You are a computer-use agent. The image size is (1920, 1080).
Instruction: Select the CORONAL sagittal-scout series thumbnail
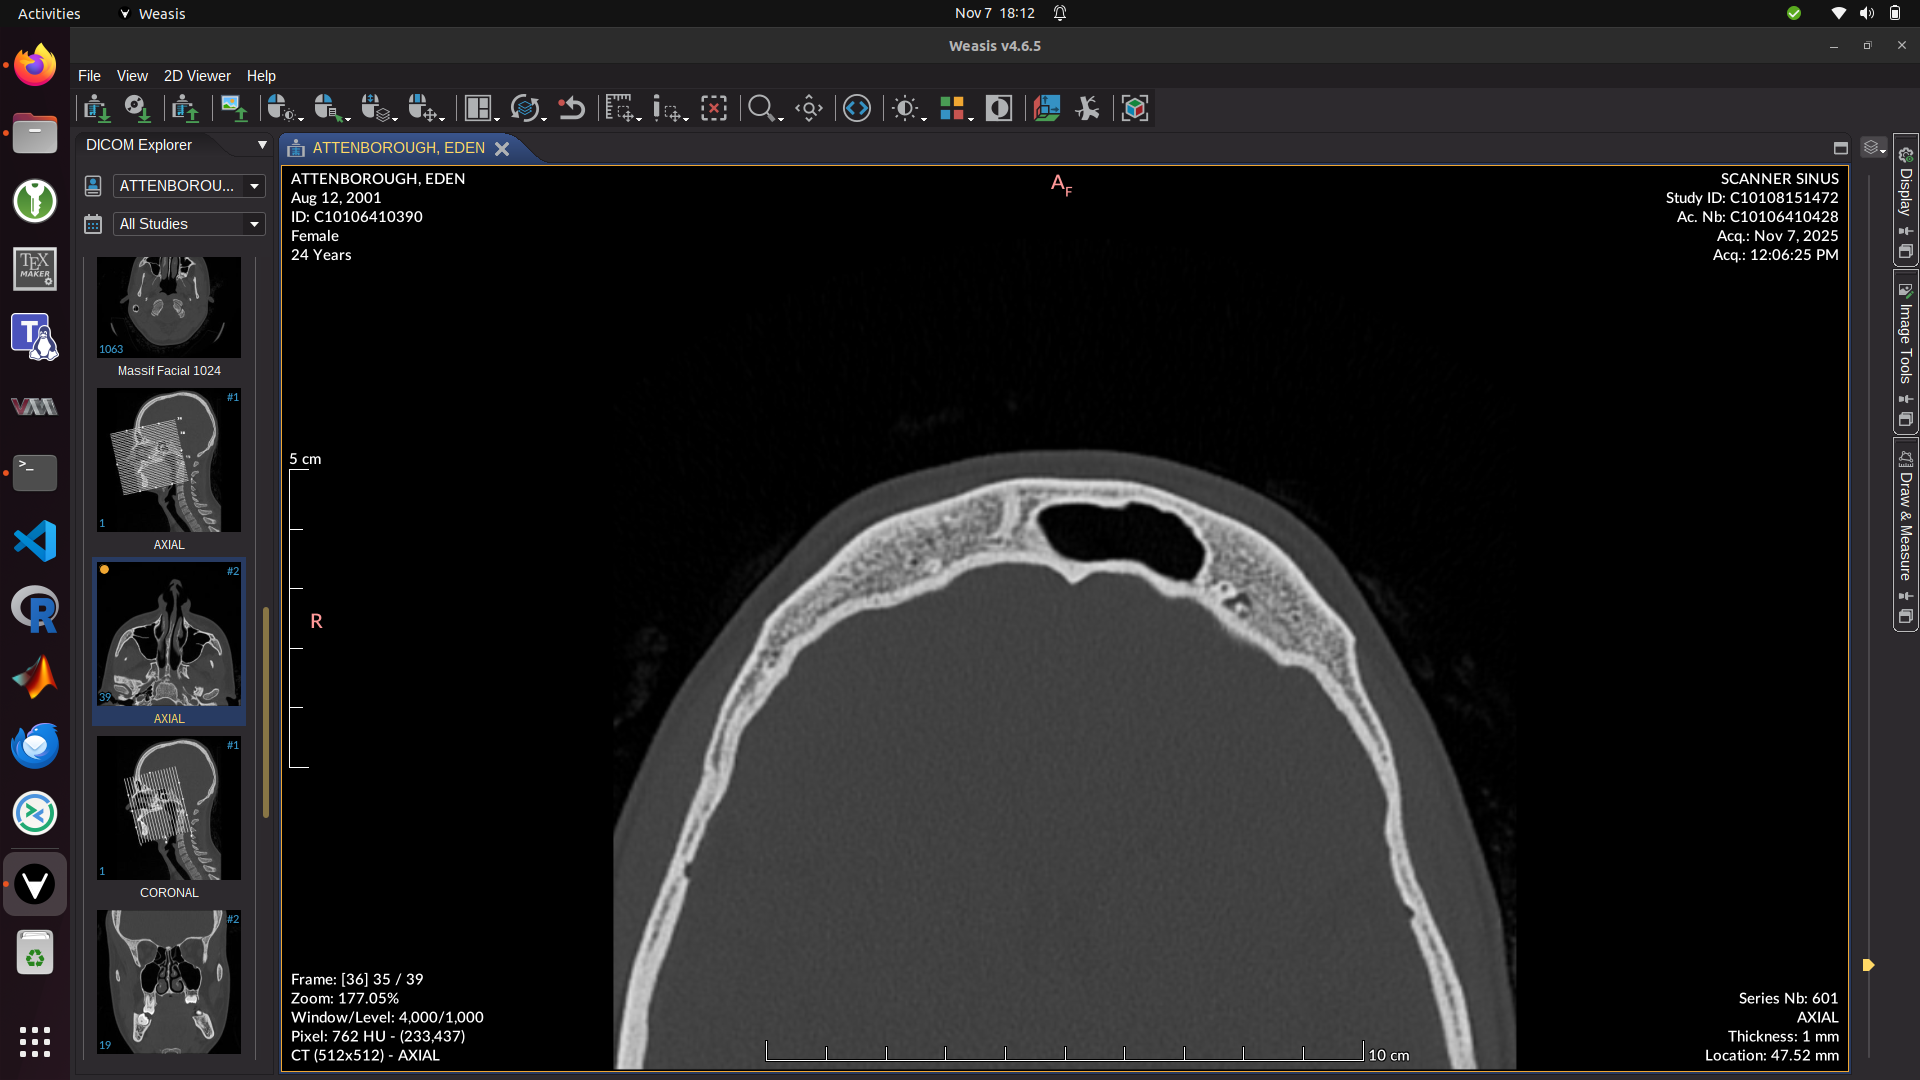(x=169, y=809)
